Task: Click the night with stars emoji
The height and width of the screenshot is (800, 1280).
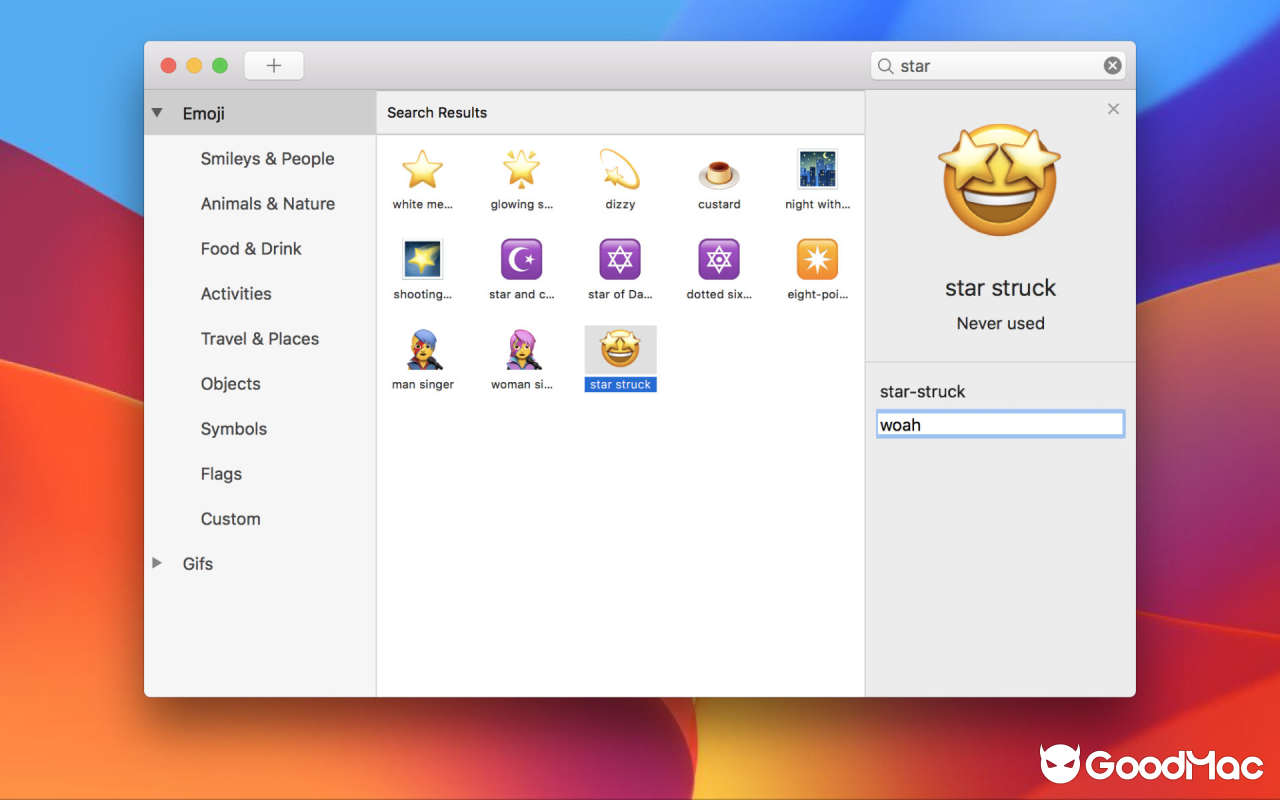Action: click(x=818, y=170)
